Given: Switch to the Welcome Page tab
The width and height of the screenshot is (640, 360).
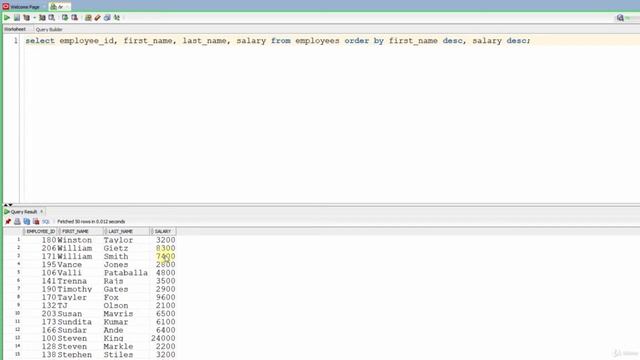Looking at the screenshot, I should [22, 7].
